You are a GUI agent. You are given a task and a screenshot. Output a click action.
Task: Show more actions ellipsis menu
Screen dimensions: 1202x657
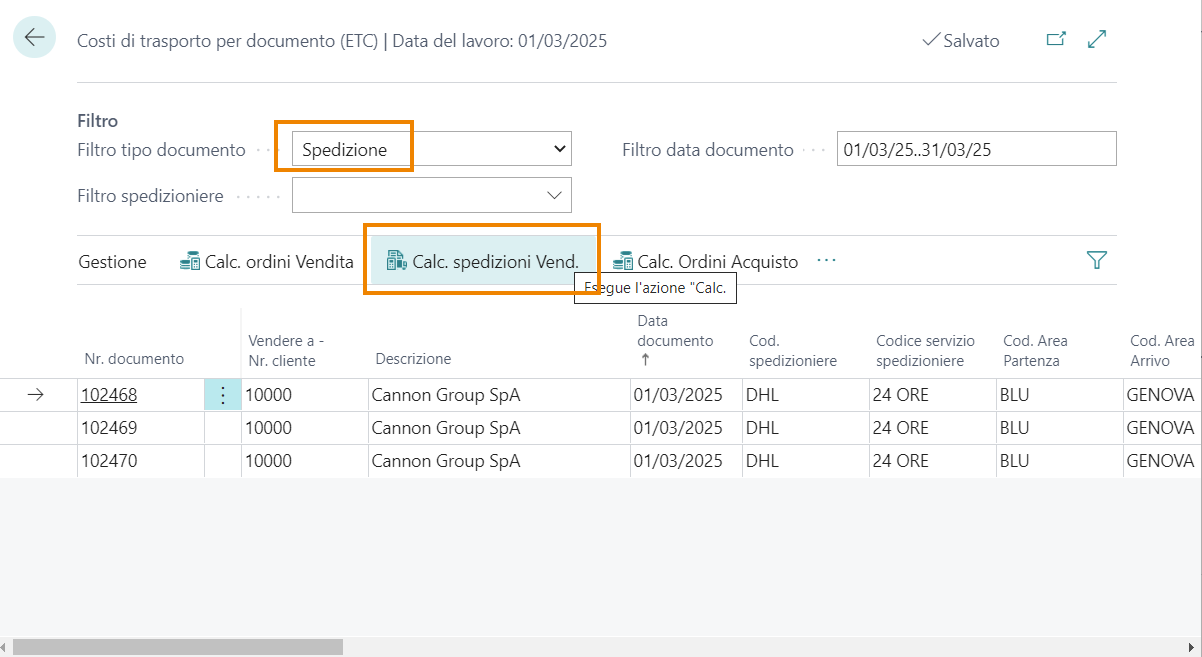pyautogui.click(x=826, y=261)
